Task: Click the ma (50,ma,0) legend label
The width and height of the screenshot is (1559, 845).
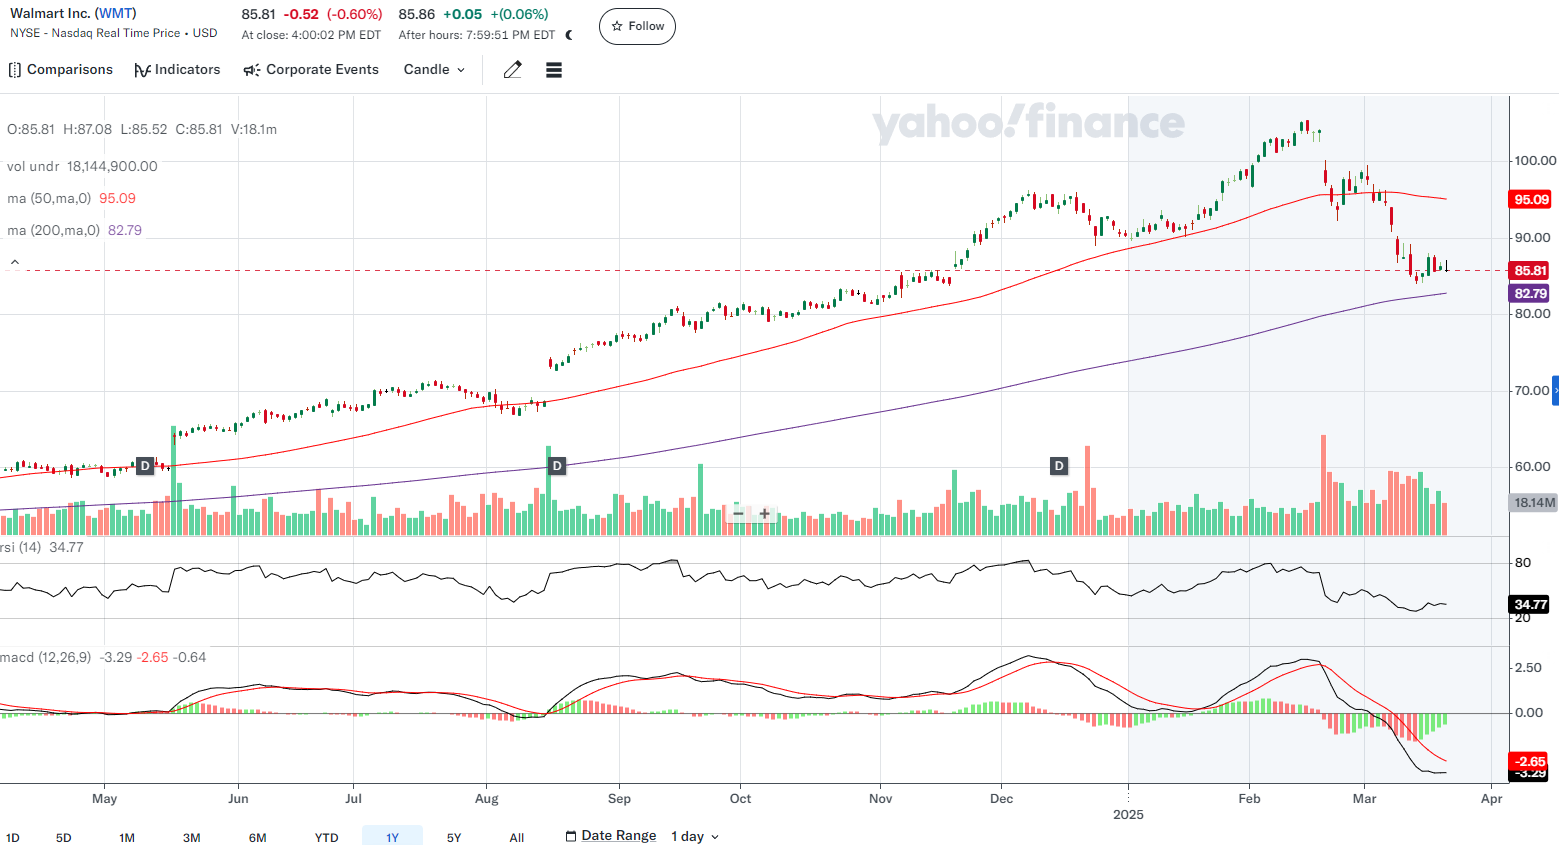Action: [x=49, y=198]
